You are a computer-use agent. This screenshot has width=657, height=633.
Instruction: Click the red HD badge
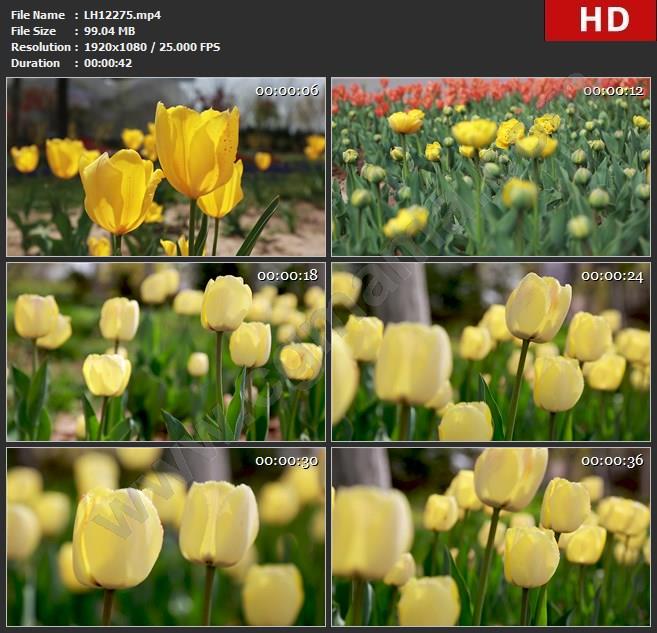[x=600, y=20]
